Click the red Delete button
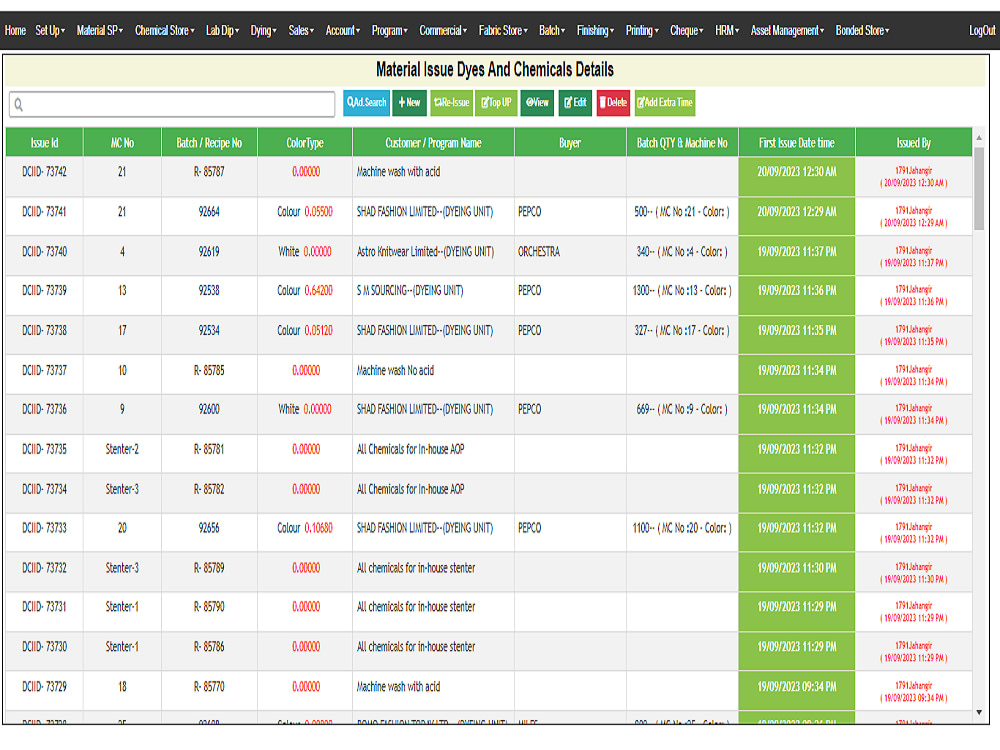 (x=613, y=103)
